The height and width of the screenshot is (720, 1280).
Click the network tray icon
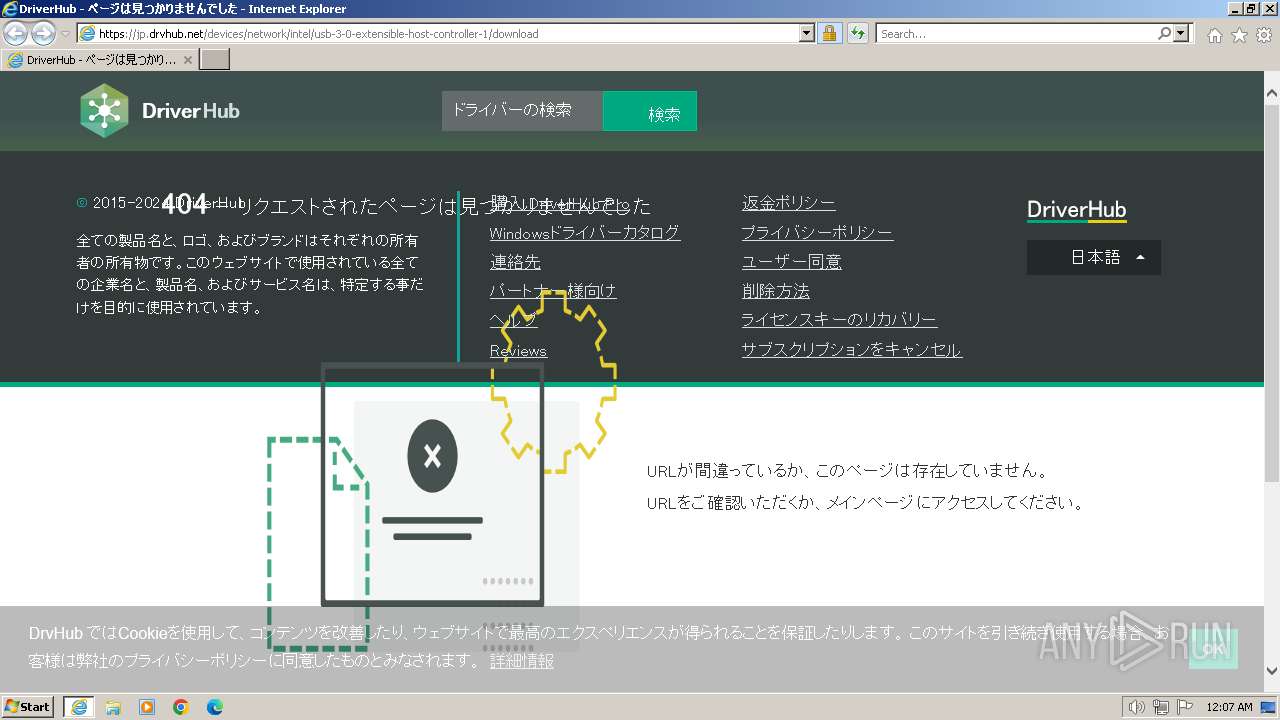1161,707
